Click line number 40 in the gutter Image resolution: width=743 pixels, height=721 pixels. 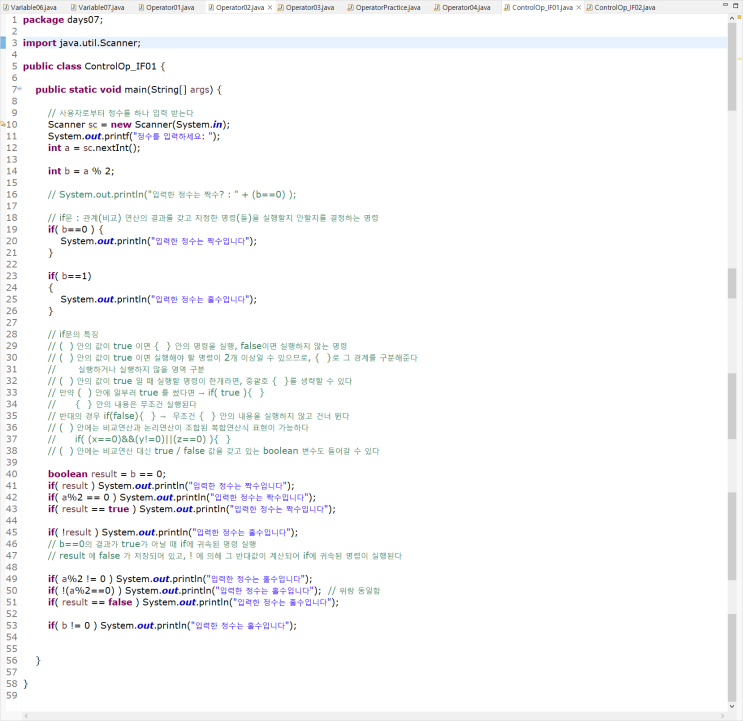pyautogui.click(x=10, y=473)
